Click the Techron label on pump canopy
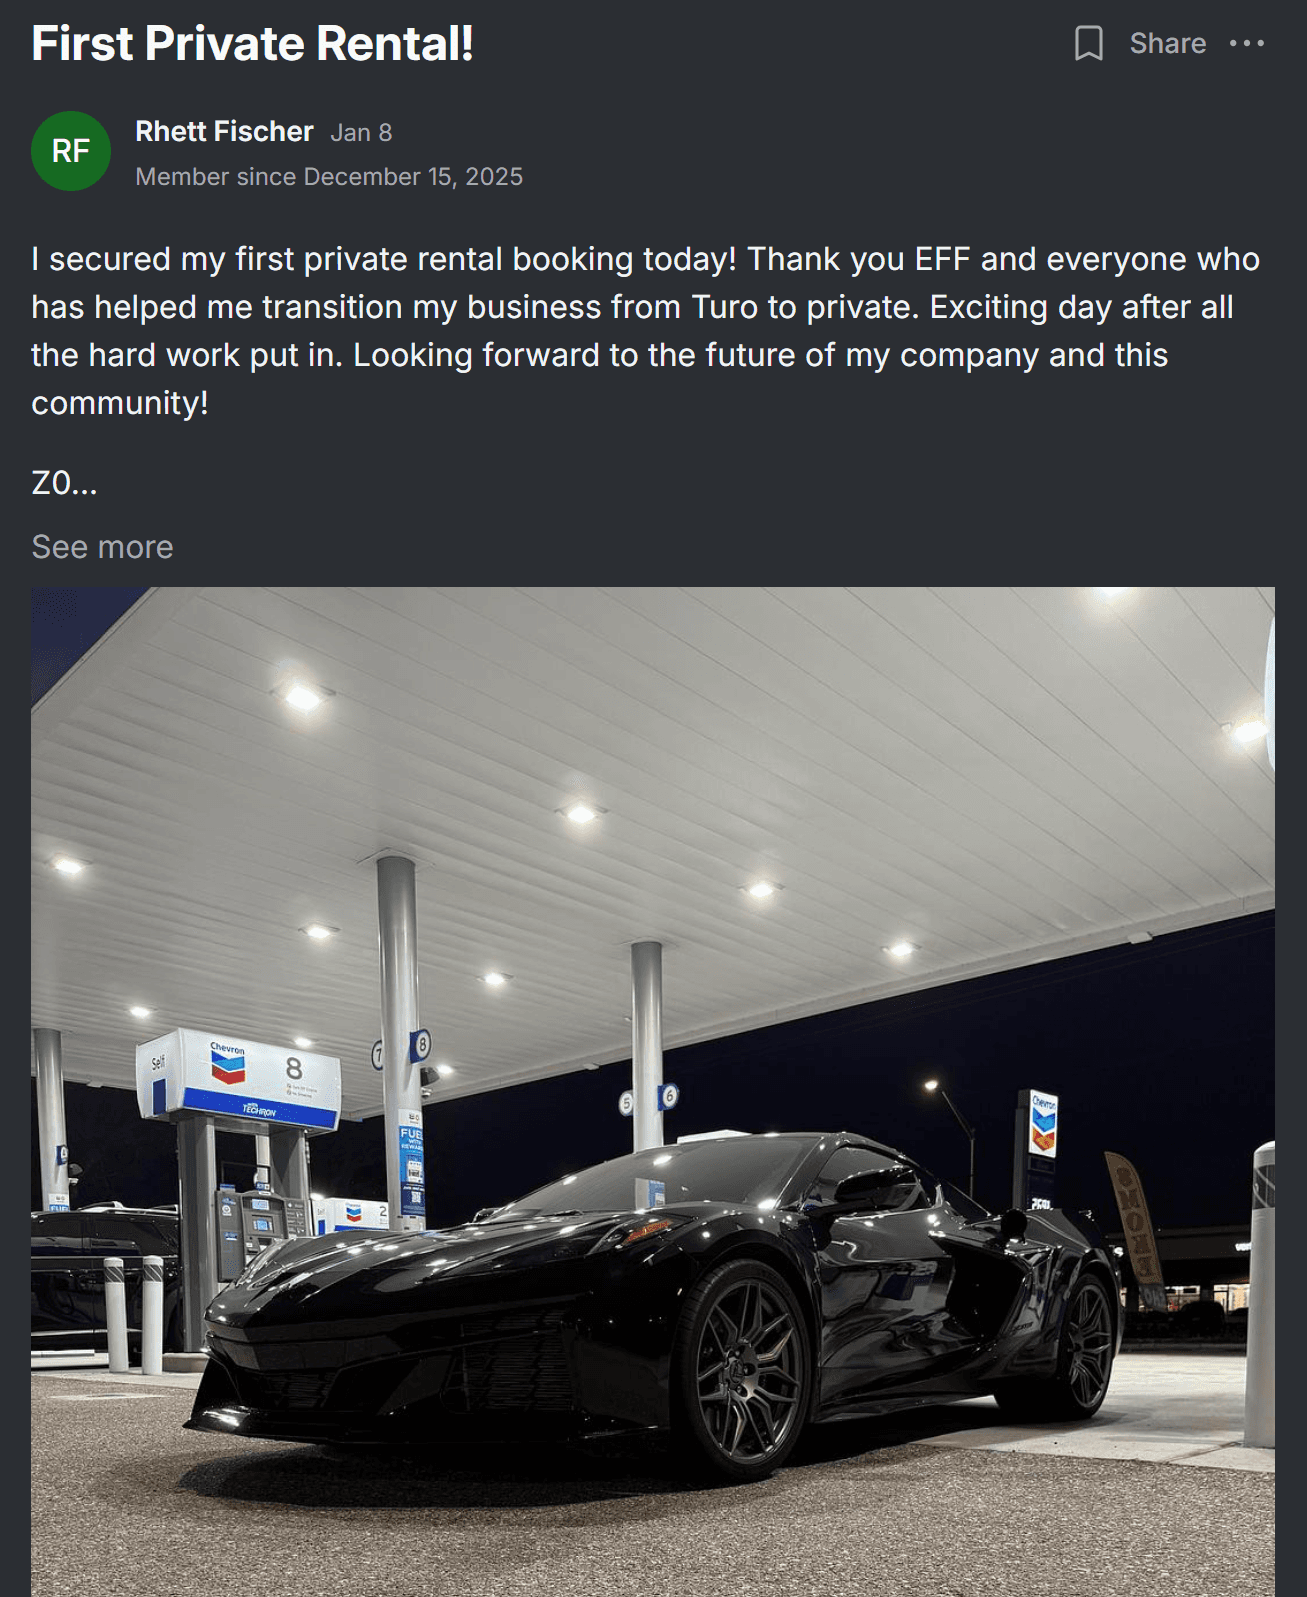The width and height of the screenshot is (1307, 1597). pos(259,1110)
